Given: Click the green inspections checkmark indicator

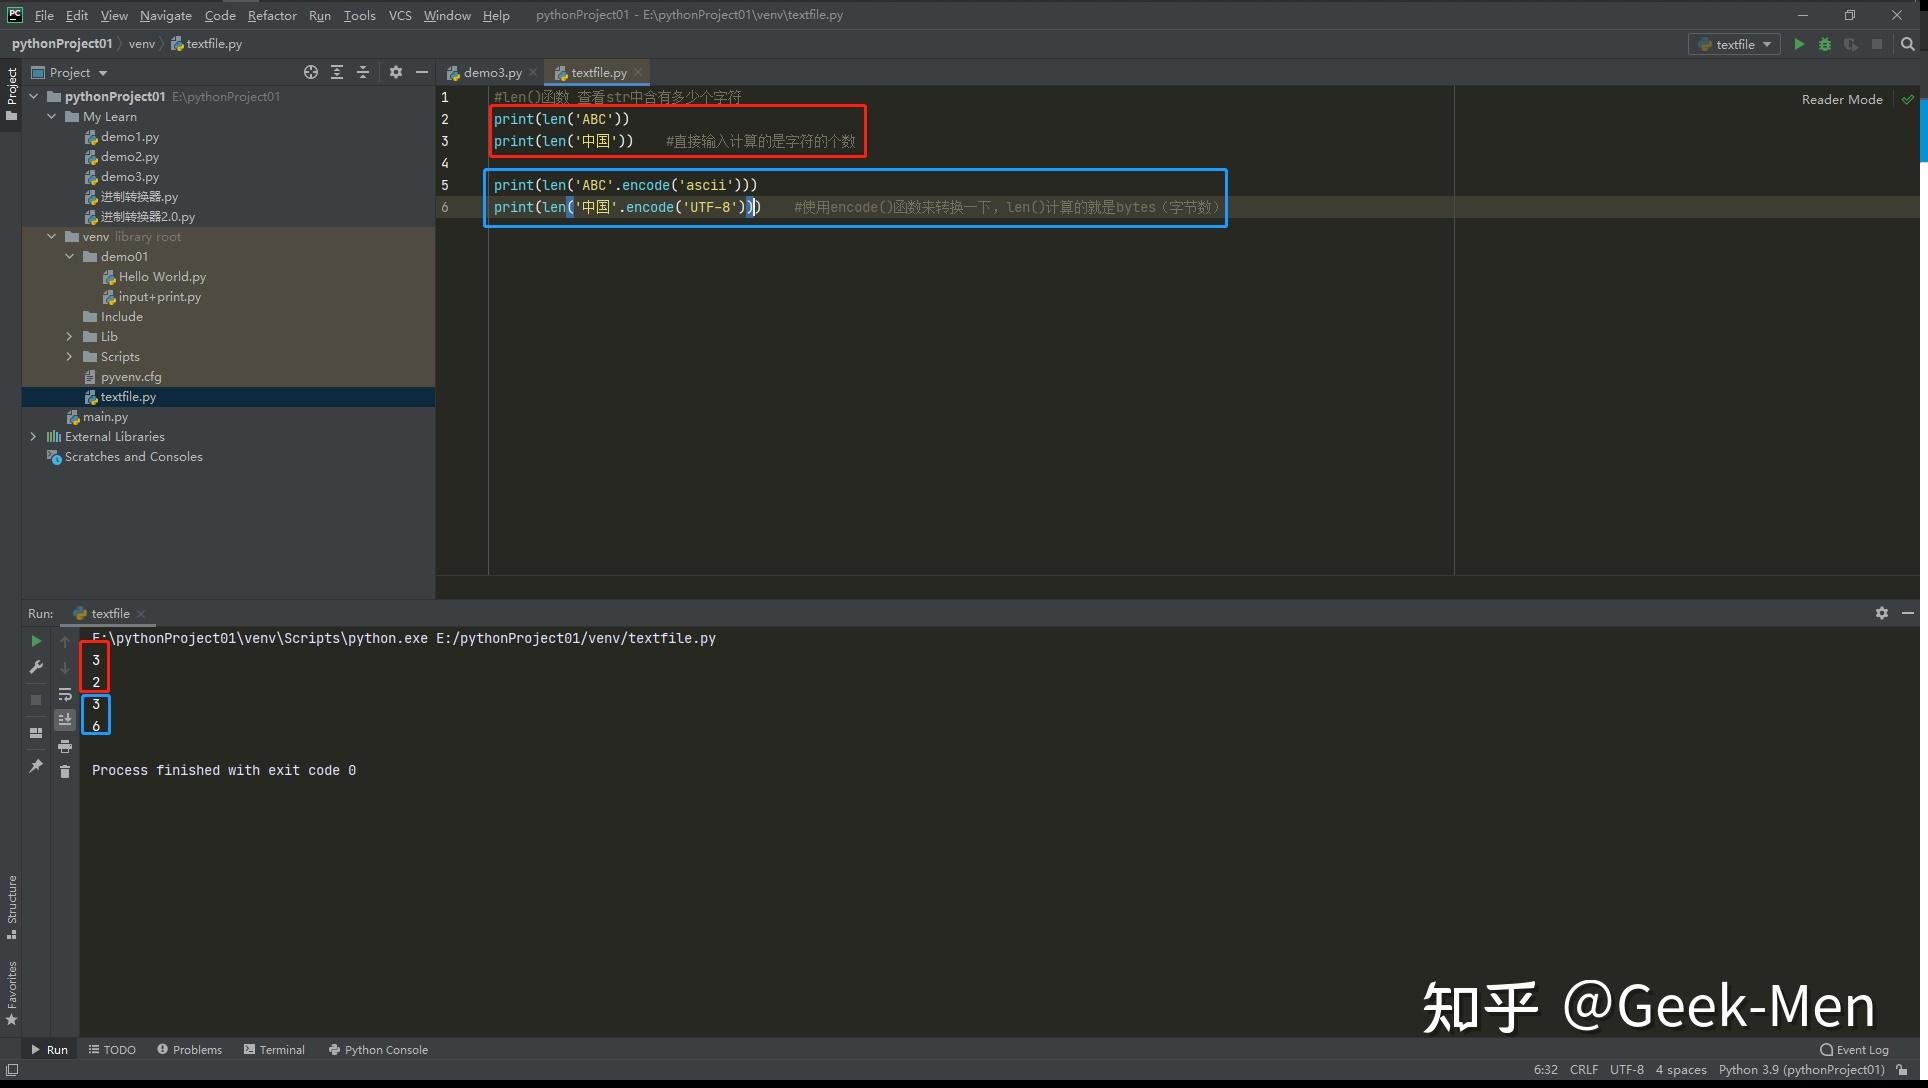Looking at the screenshot, I should [x=1908, y=99].
